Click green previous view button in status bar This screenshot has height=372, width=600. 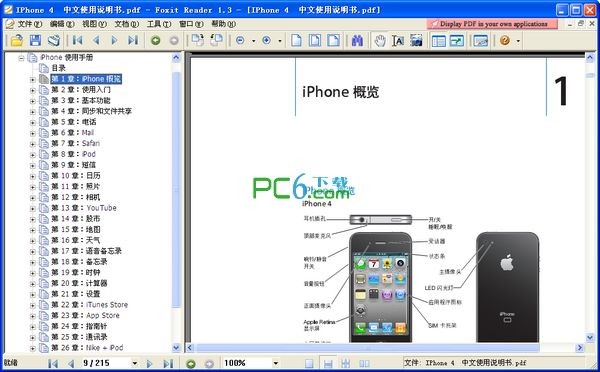coord(191,363)
